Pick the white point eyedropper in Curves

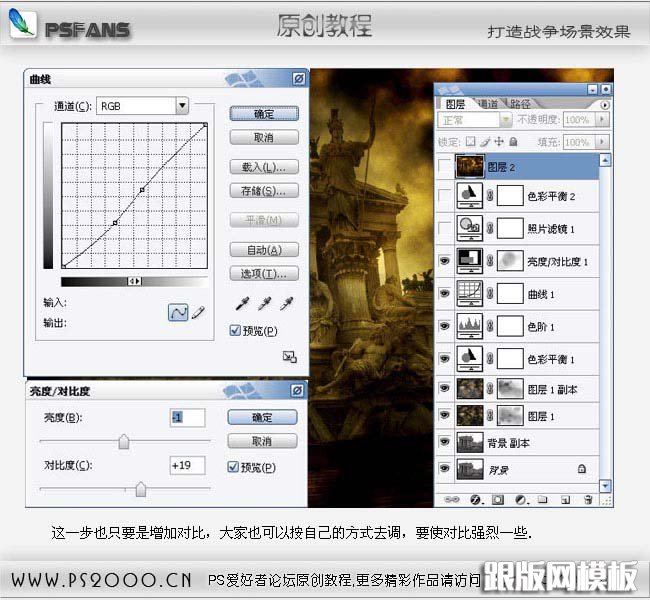pos(286,304)
